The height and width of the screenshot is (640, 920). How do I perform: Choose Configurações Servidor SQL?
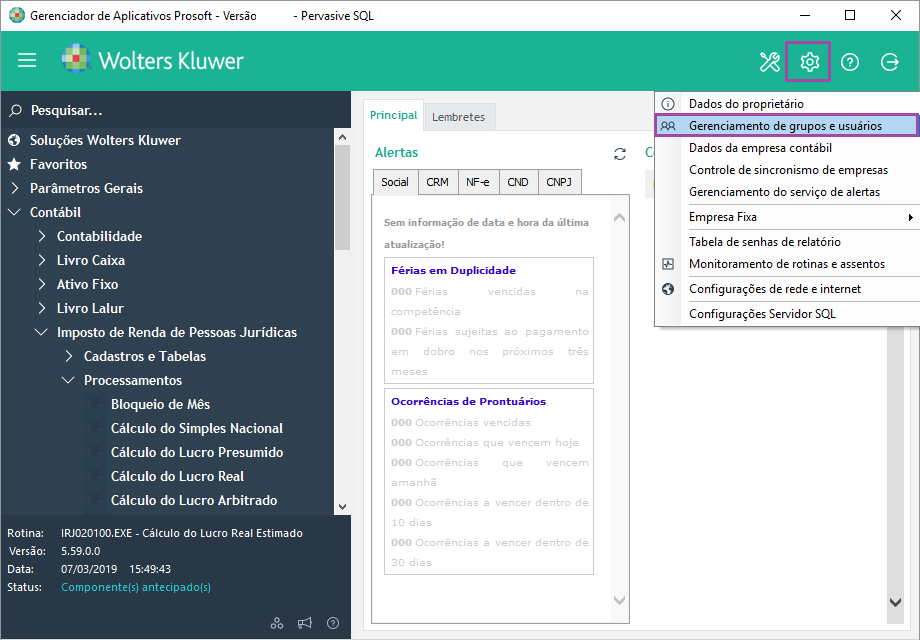787,314
